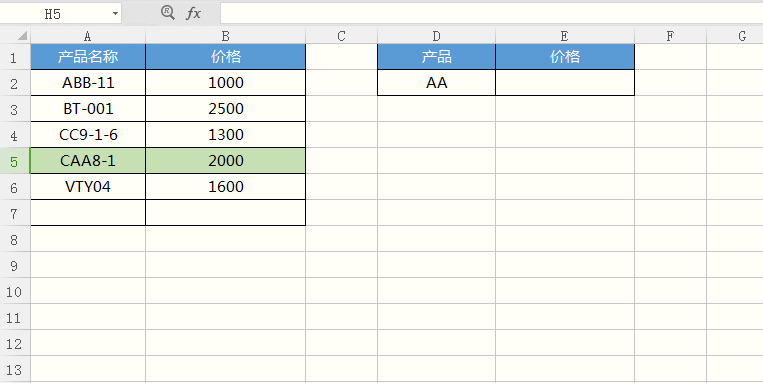Click the AA lookup cell in column D

coord(436,83)
